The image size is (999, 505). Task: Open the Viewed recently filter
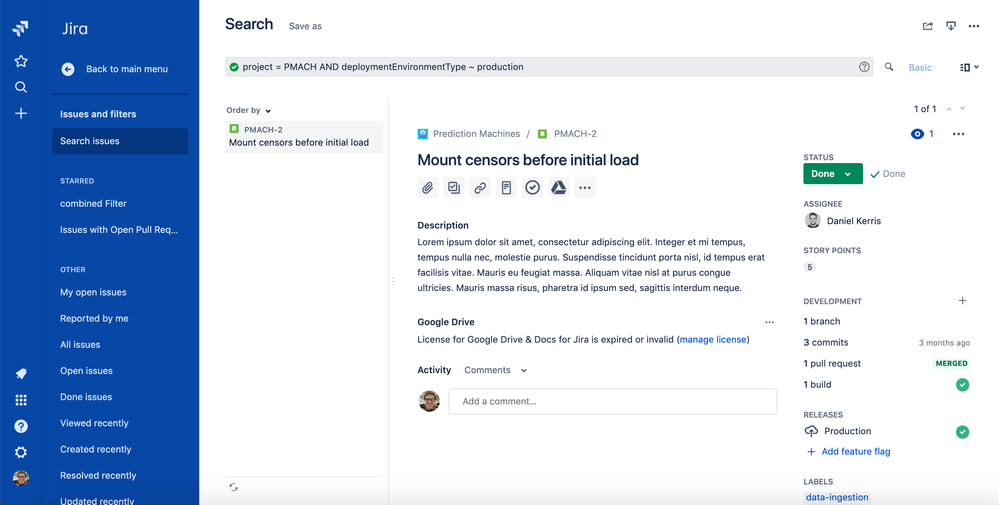pos(94,423)
